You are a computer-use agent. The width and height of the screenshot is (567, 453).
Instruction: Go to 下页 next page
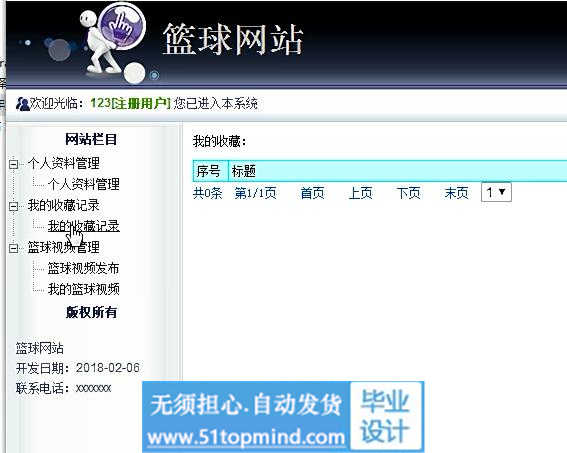coord(408,193)
